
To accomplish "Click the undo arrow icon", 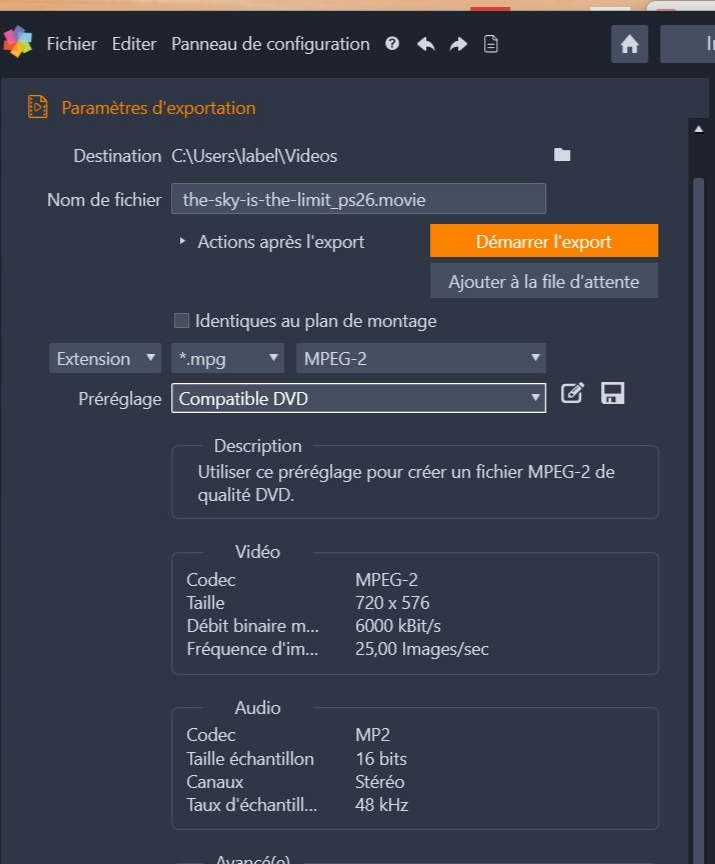I will click(x=426, y=44).
